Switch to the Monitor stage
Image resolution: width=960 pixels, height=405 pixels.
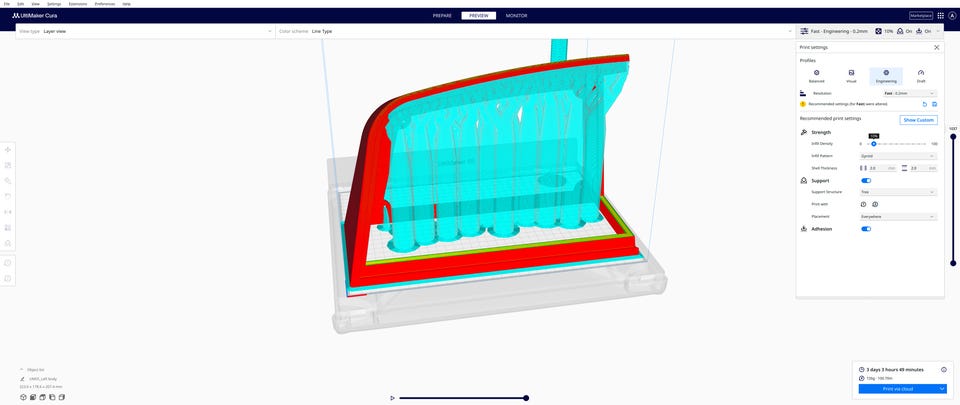tap(516, 15)
